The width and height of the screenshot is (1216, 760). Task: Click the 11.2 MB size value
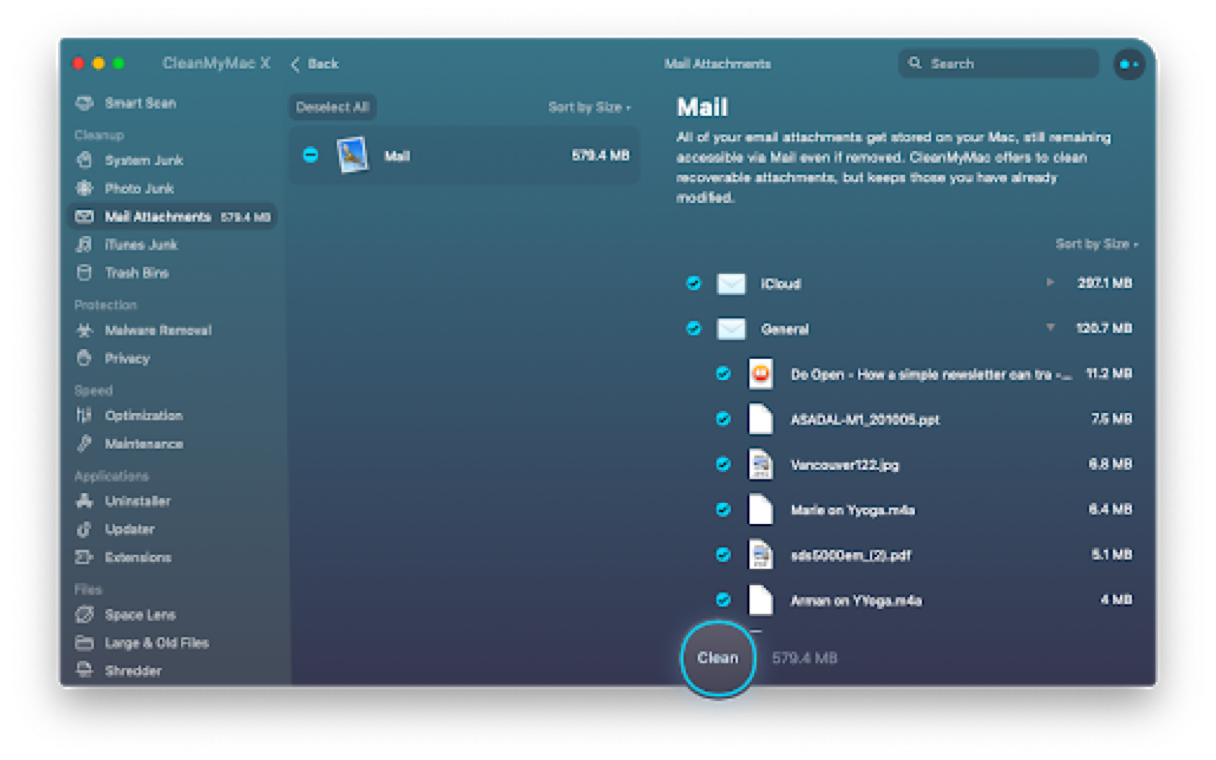[1109, 374]
